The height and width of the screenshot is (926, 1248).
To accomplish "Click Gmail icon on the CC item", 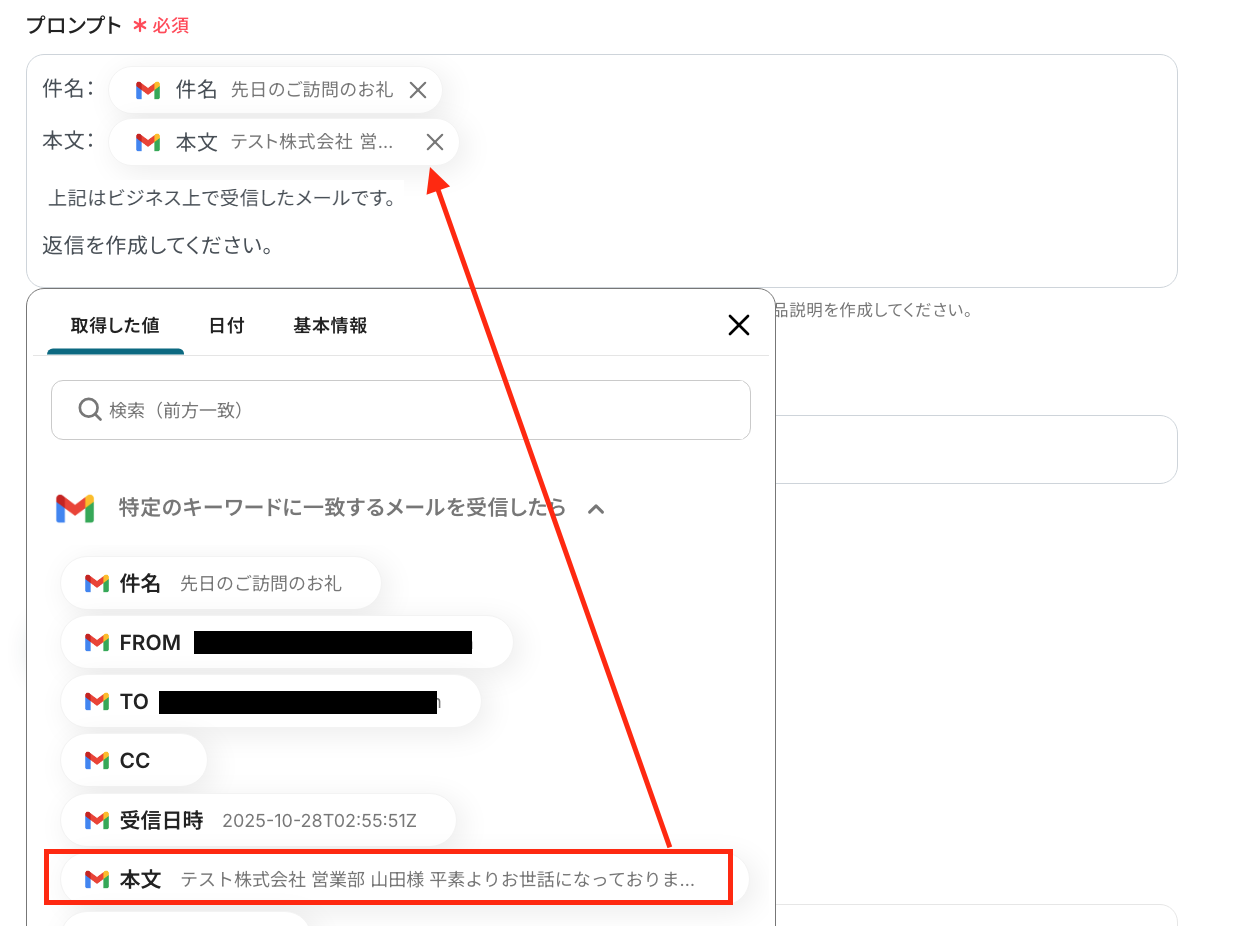I will click(x=97, y=760).
